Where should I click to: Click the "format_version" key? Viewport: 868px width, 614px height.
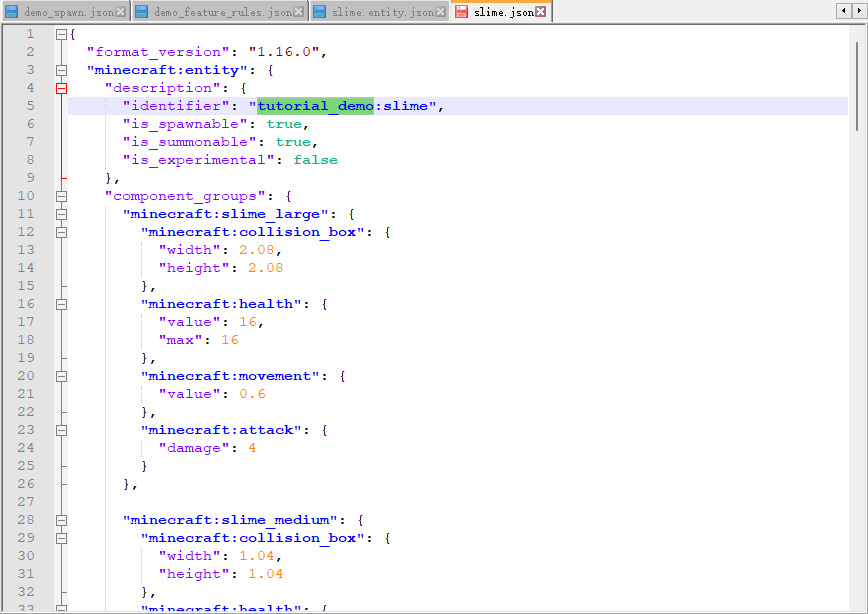pyautogui.click(x=158, y=52)
